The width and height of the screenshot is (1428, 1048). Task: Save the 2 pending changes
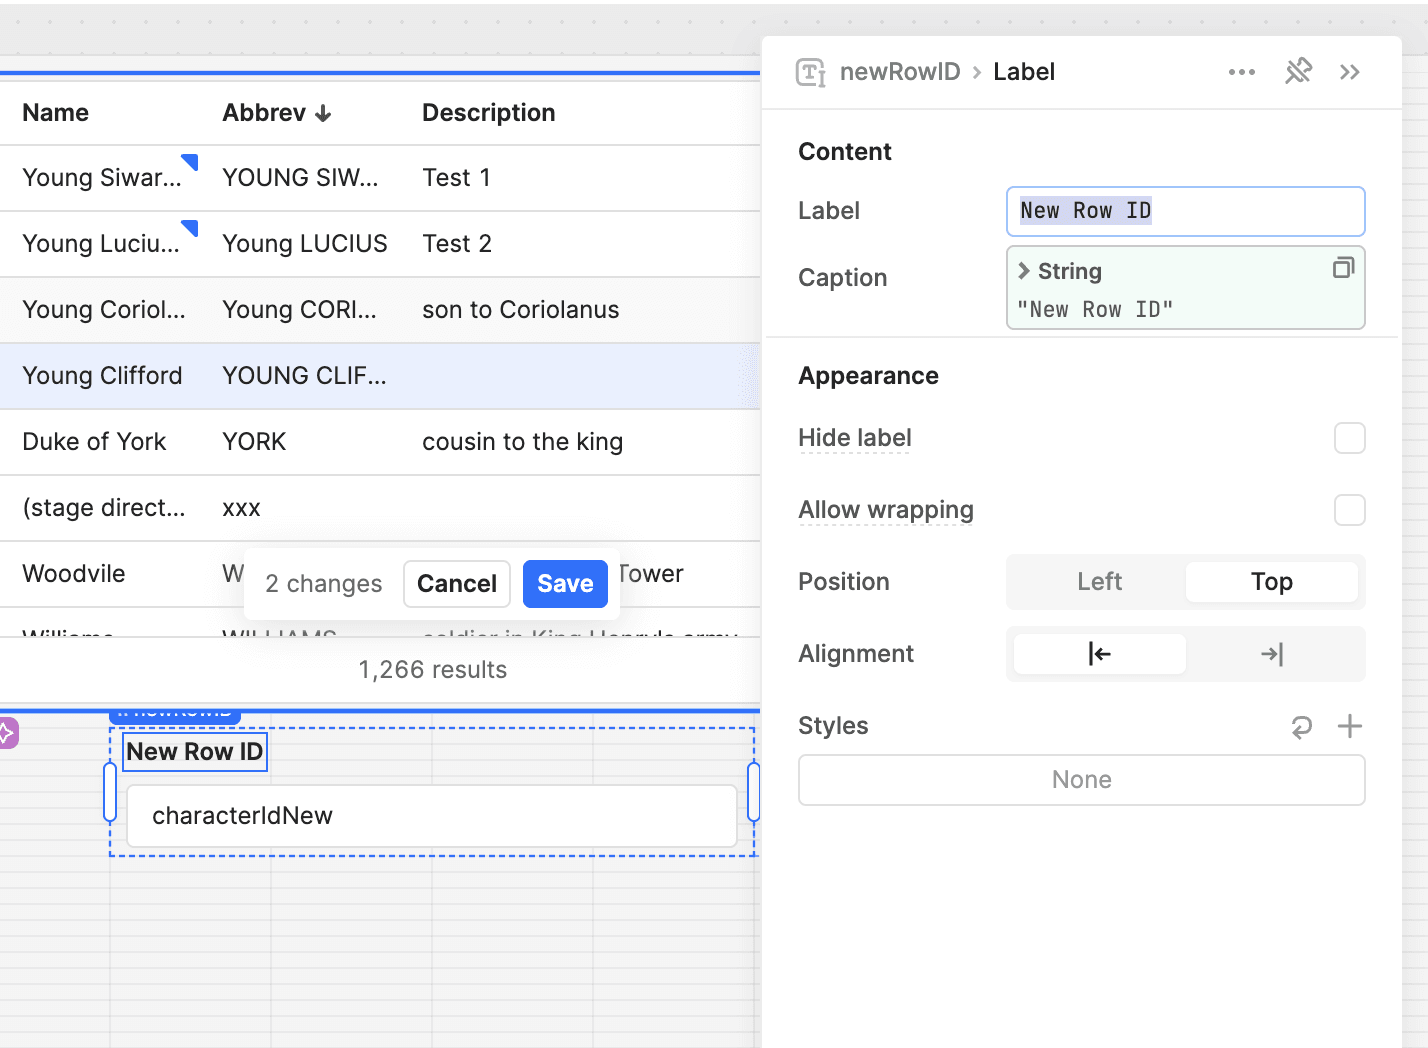[x=565, y=584]
